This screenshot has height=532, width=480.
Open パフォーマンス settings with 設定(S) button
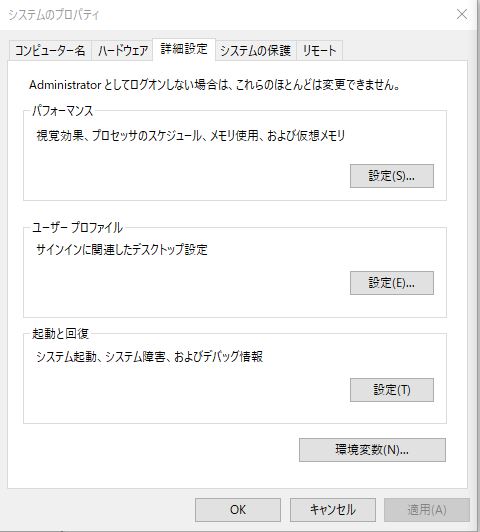pyautogui.click(x=392, y=176)
